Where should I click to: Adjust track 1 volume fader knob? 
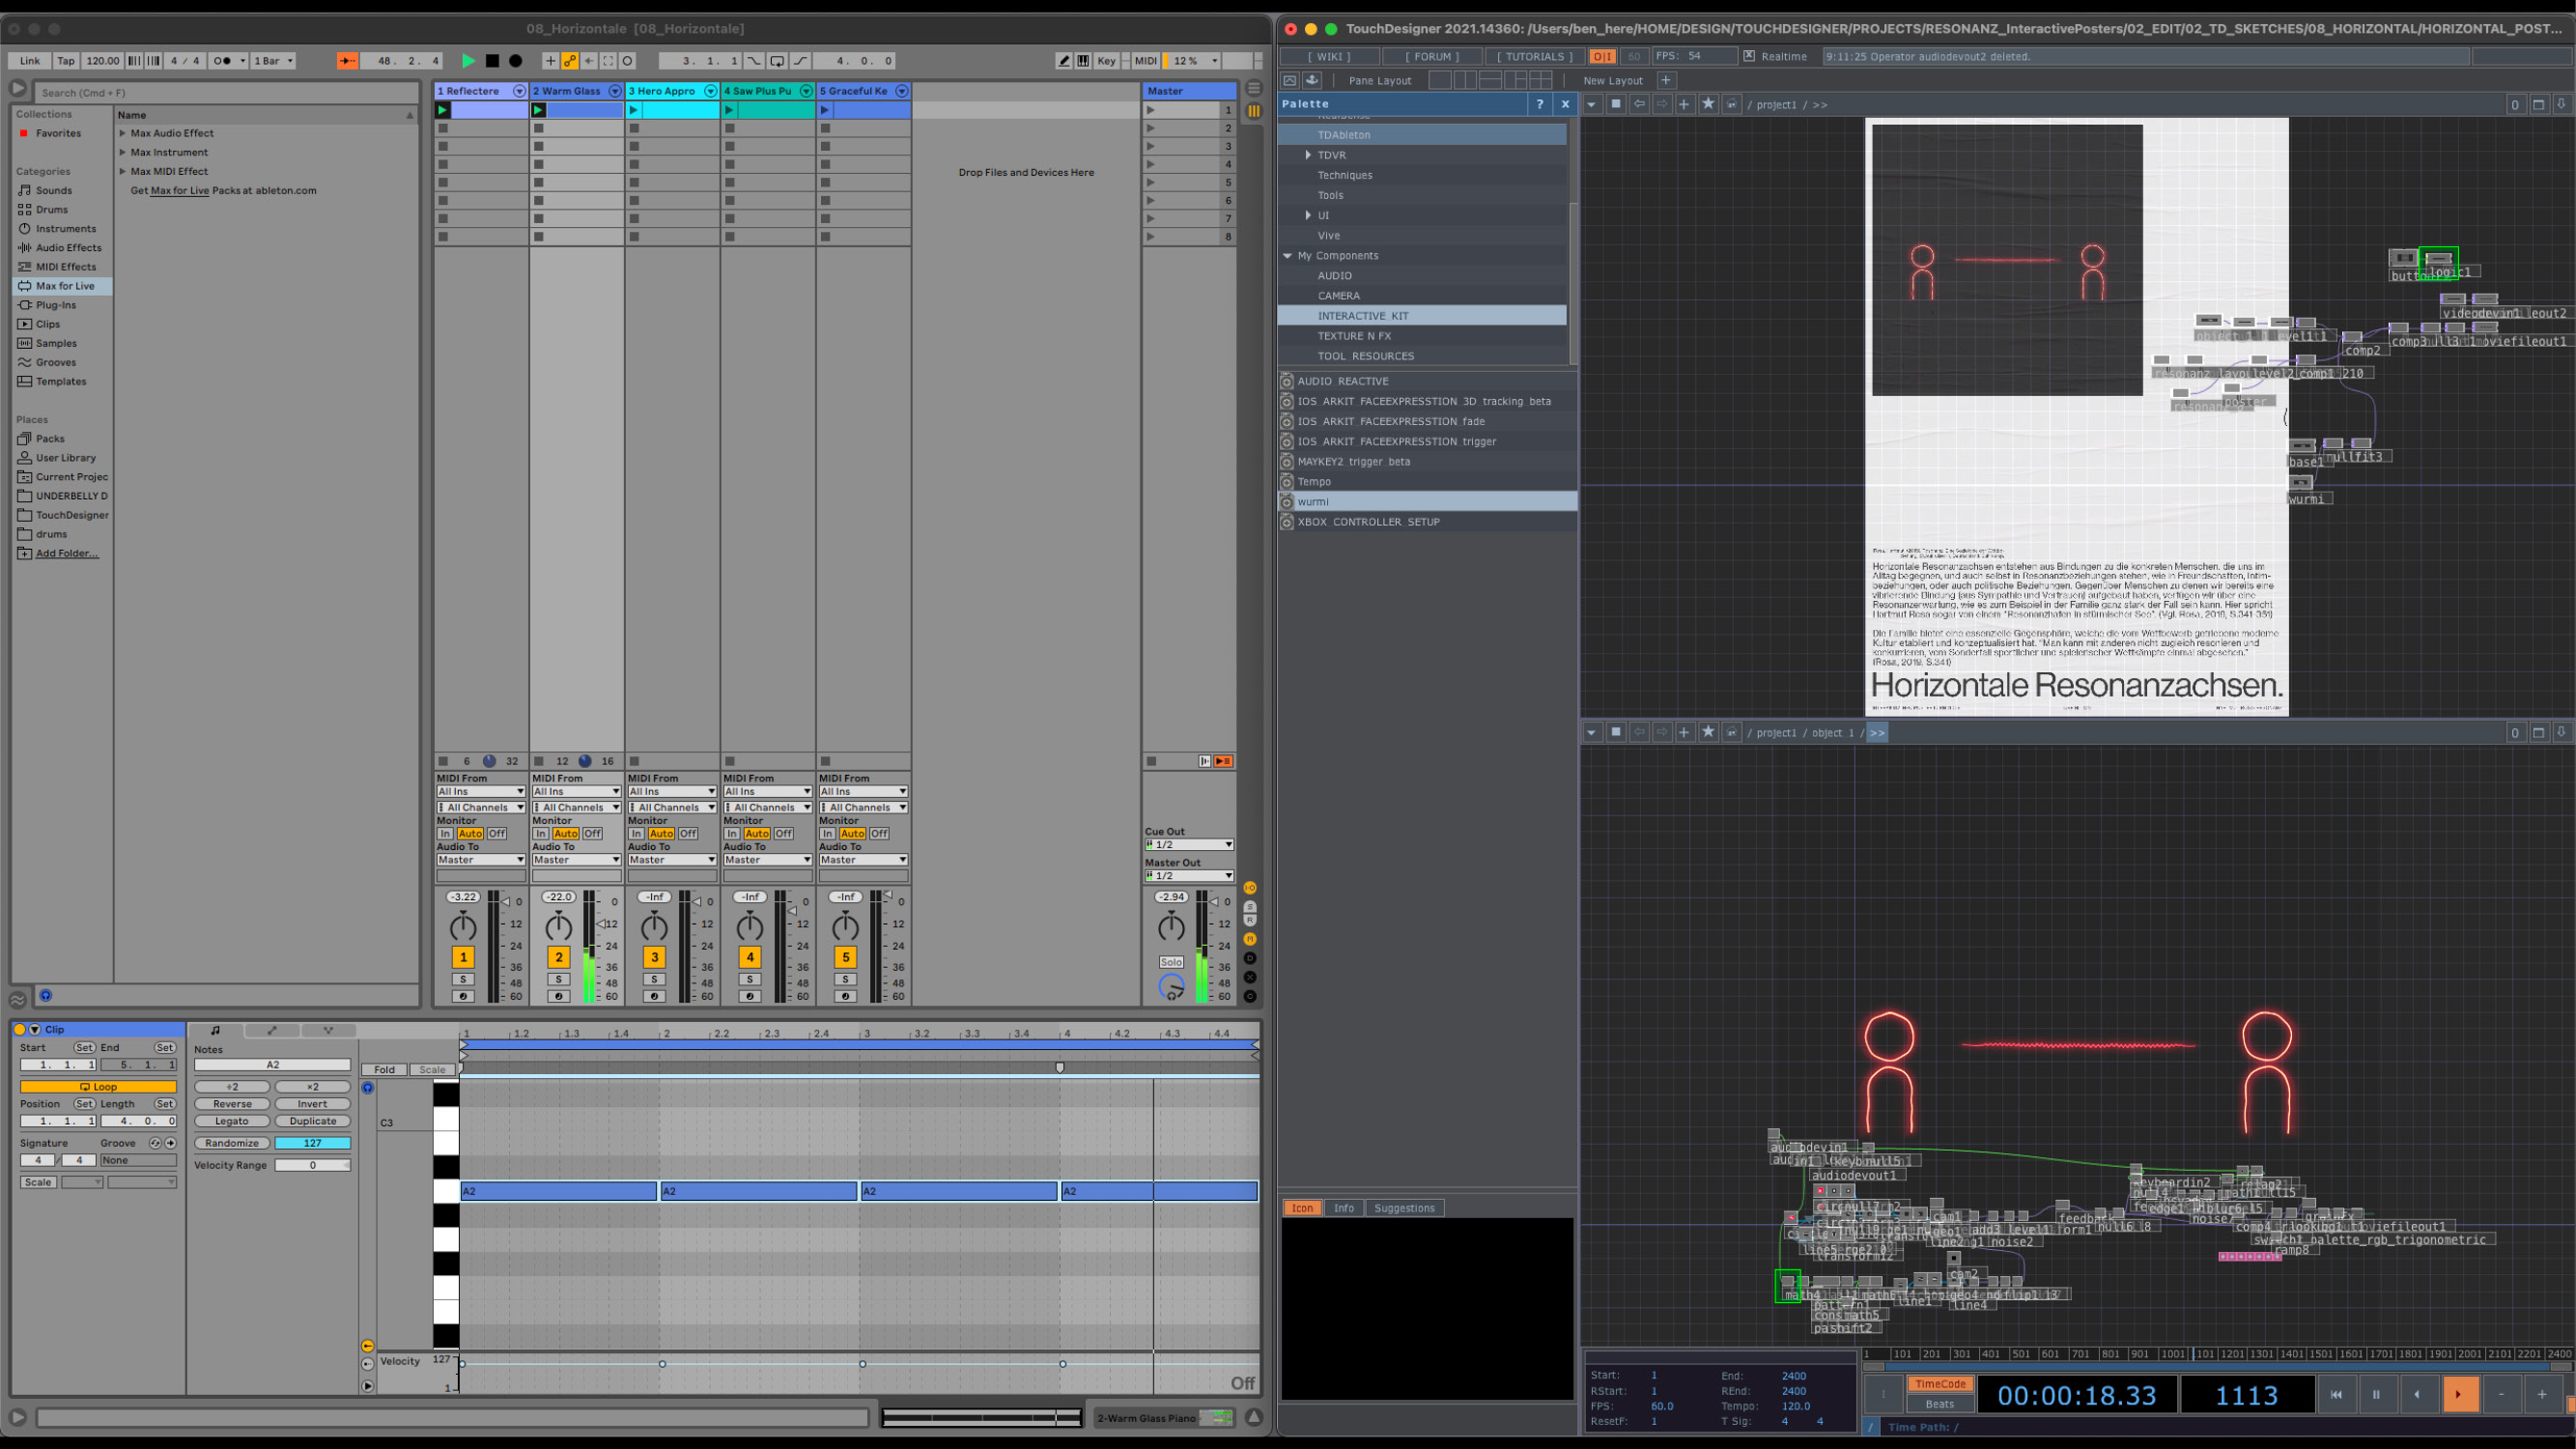click(x=506, y=901)
